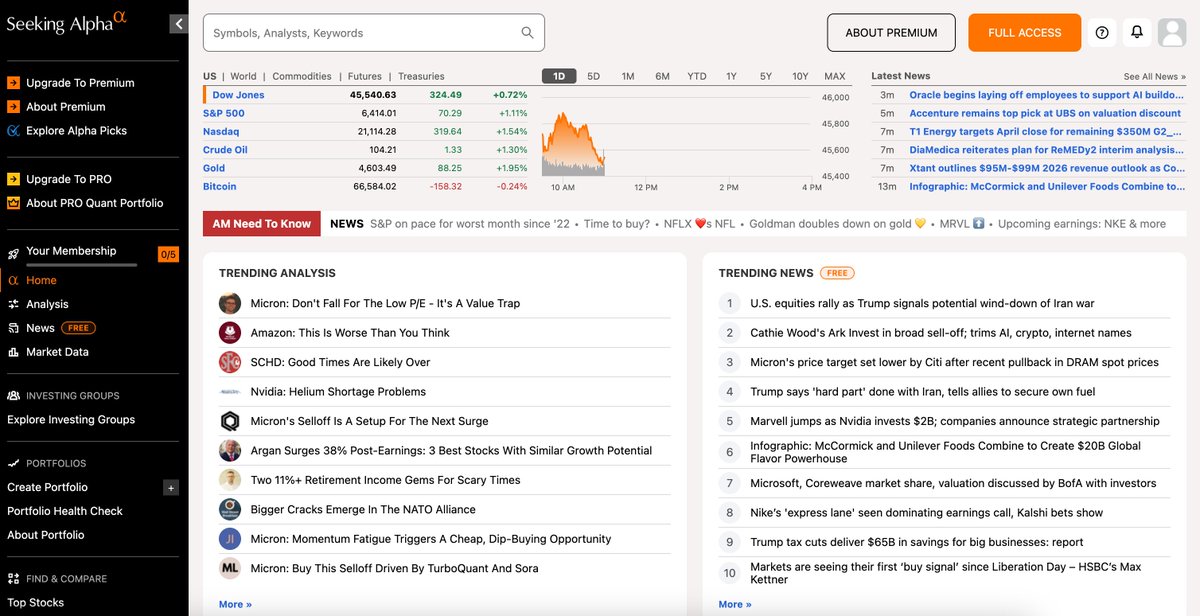Open "Cathie Wood's Ark Invest" trending news

pyautogui.click(x=941, y=333)
